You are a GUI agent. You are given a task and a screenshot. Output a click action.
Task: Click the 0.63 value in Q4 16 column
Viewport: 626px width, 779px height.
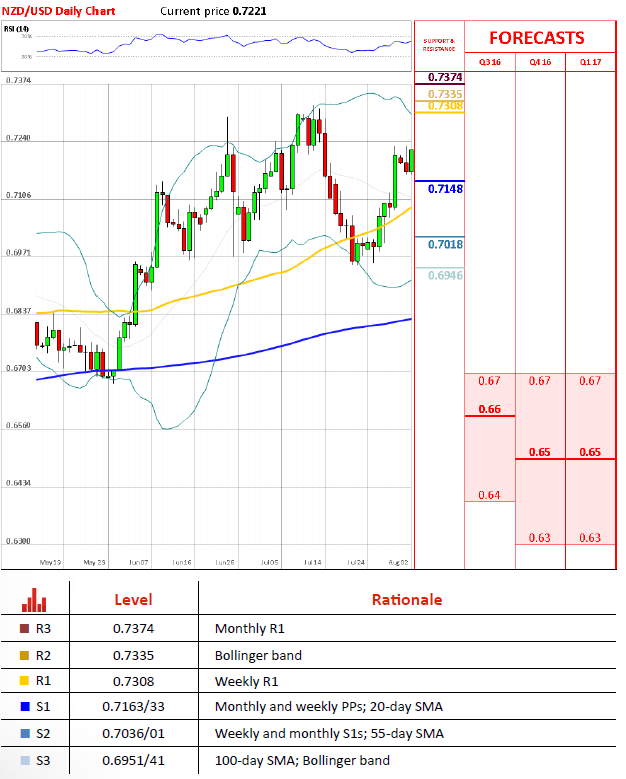(540, 538)
